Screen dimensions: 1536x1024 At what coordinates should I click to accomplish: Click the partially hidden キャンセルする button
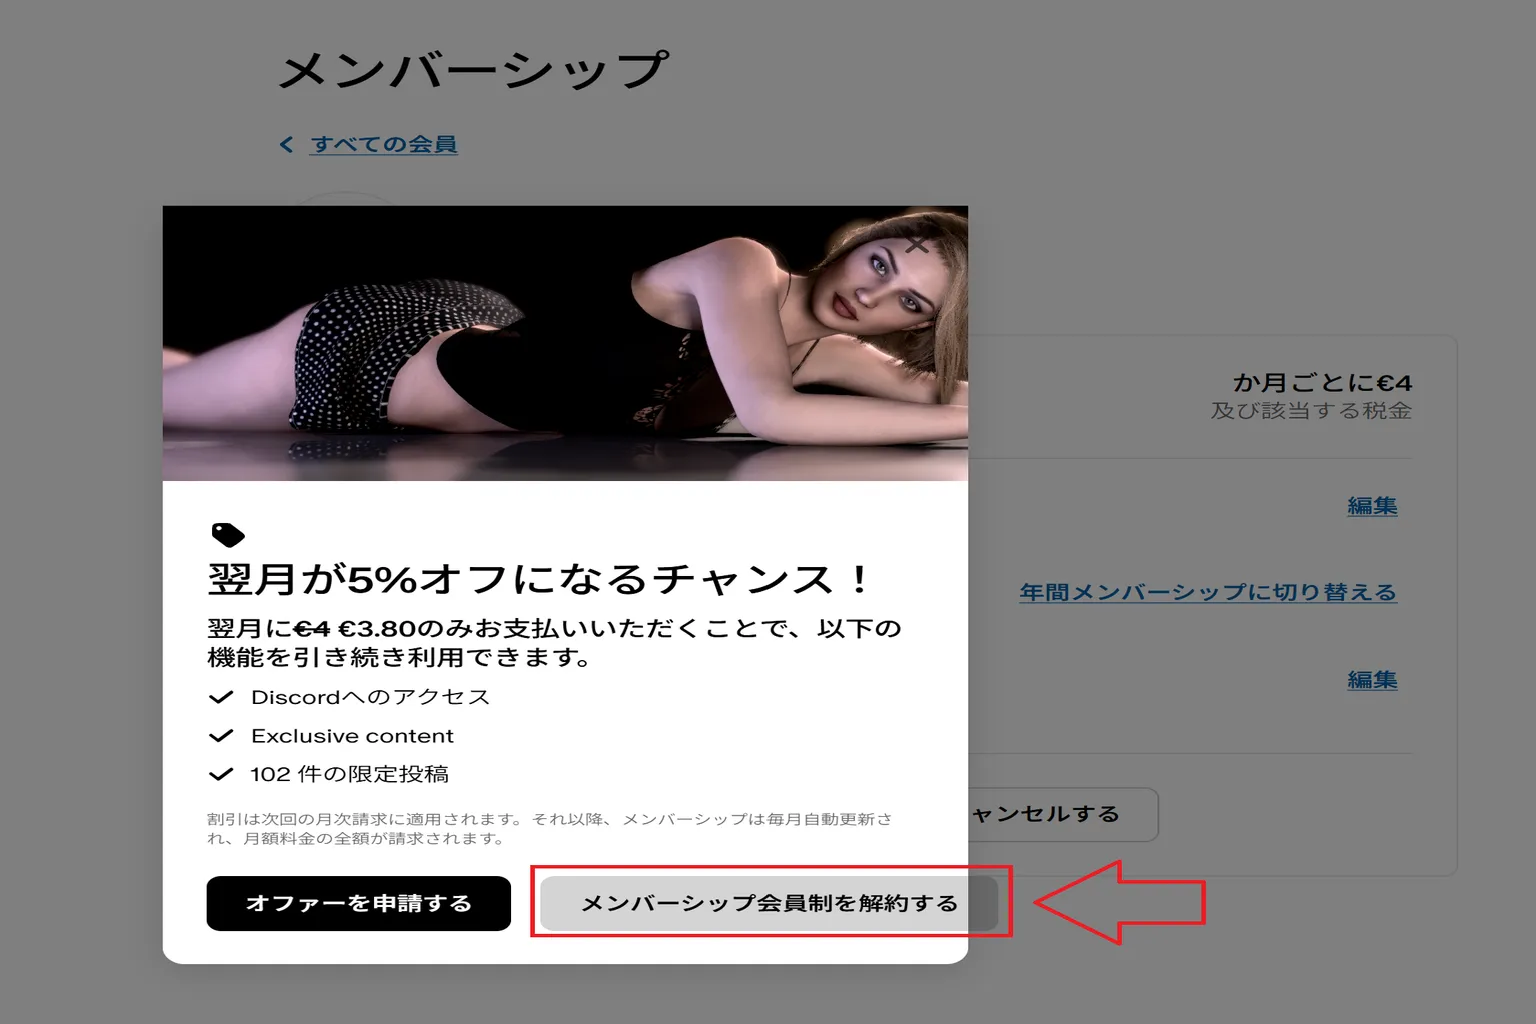[1062, 814]
